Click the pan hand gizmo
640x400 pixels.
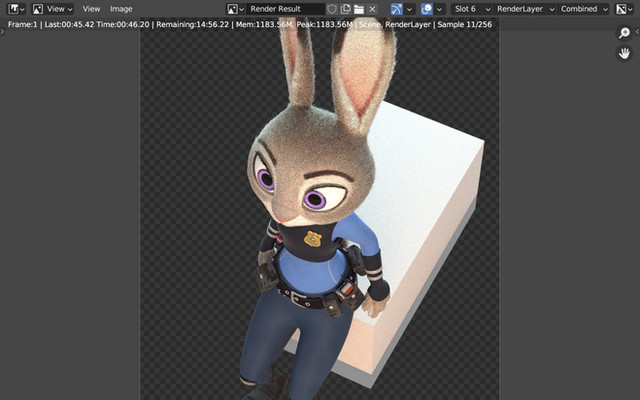624,53
